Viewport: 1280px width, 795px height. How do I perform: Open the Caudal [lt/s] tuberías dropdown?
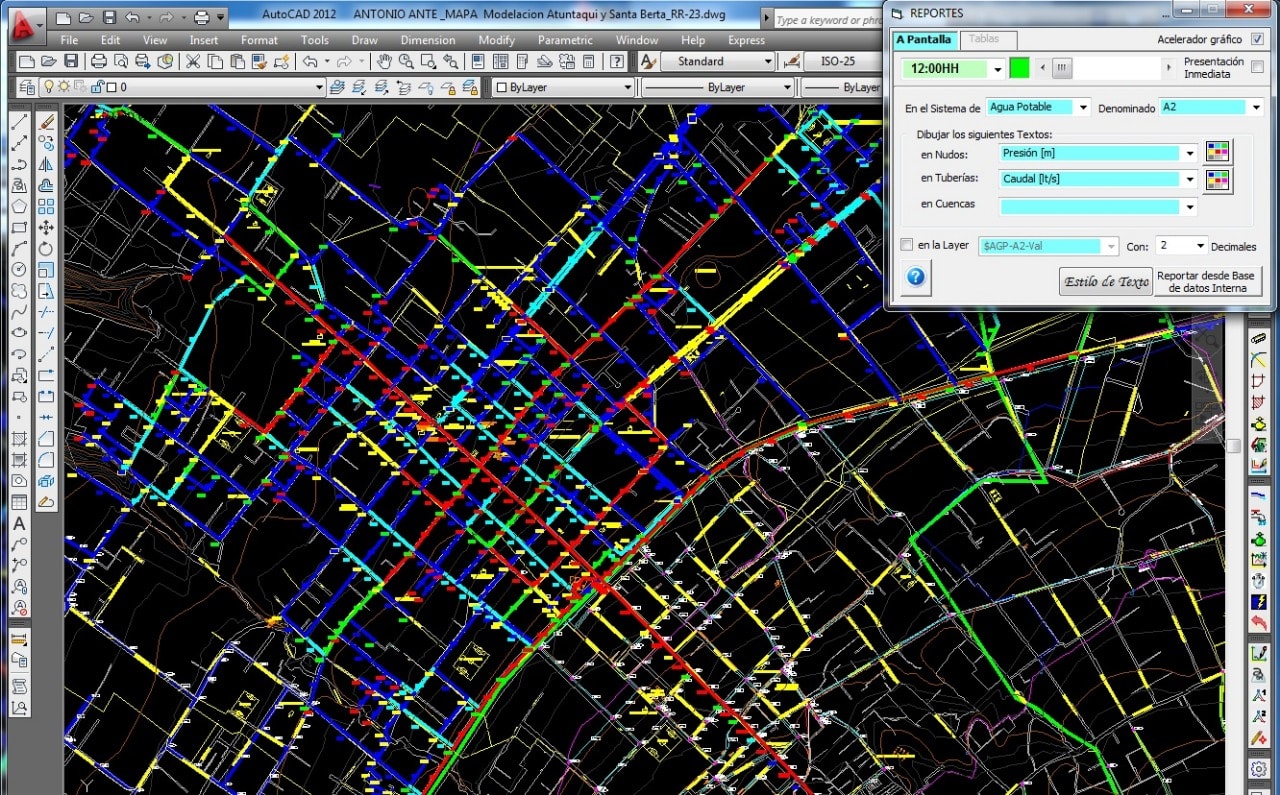coord(1189,180)
